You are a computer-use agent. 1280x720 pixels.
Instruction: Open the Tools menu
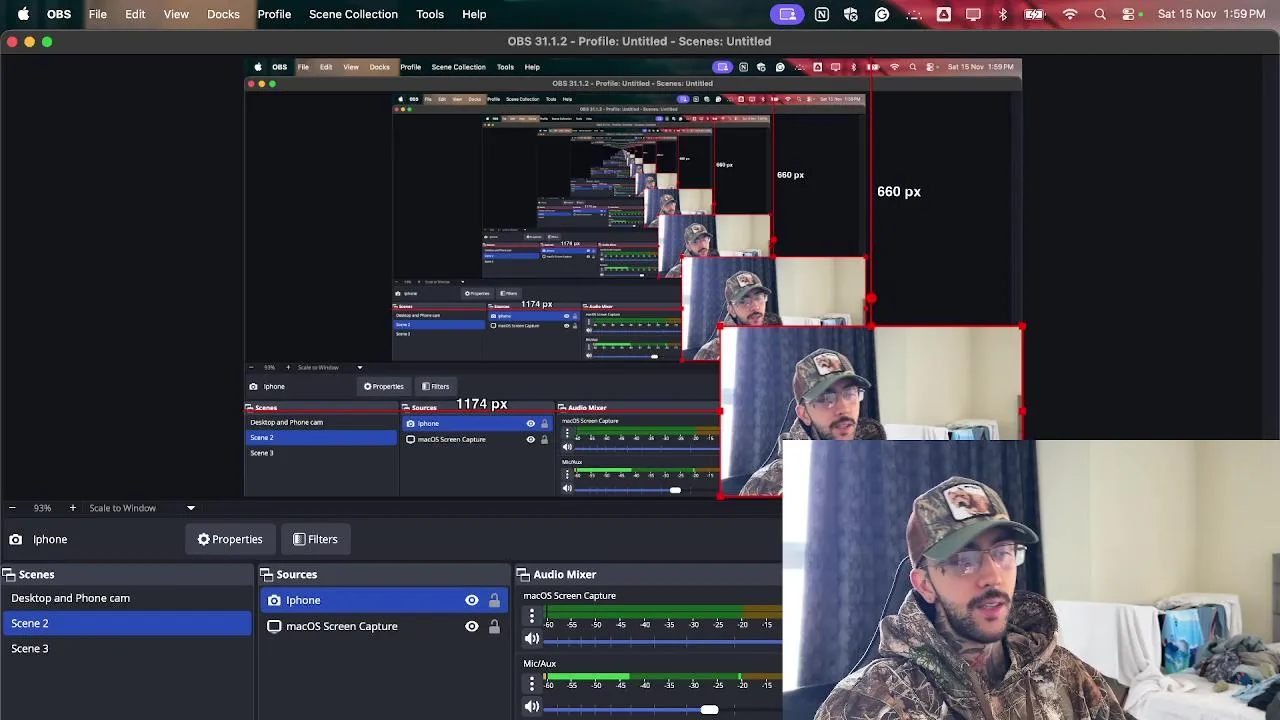coord(430,14)
